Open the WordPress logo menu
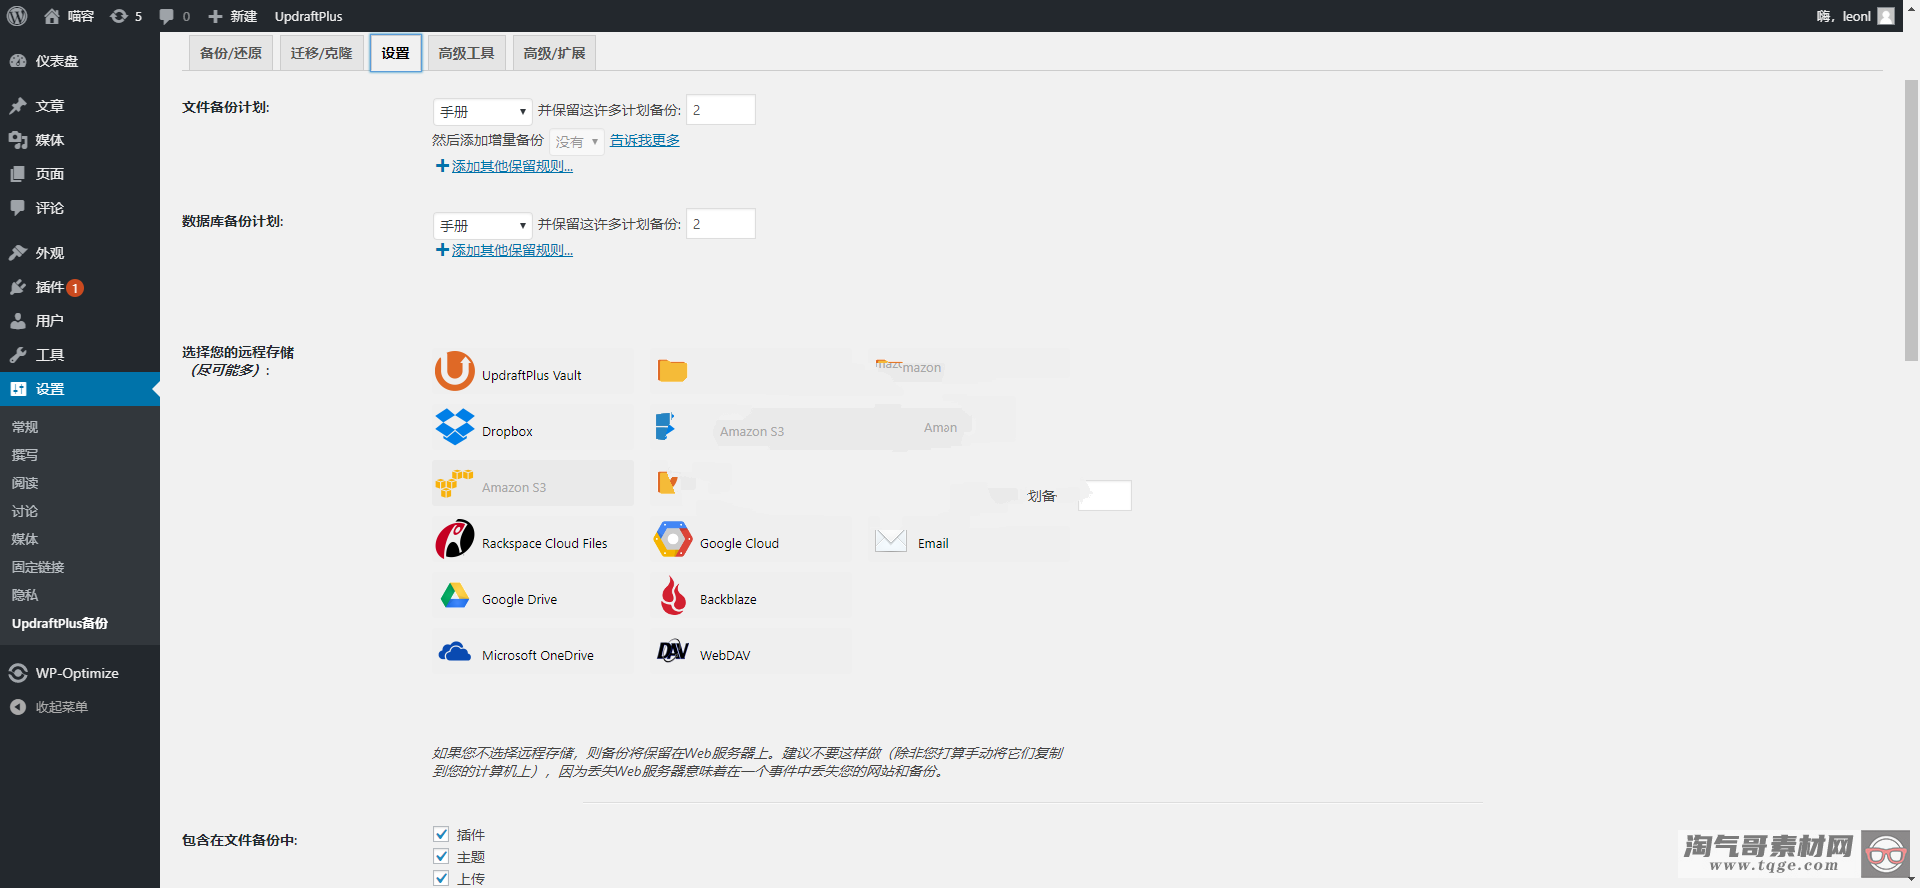 17,16
